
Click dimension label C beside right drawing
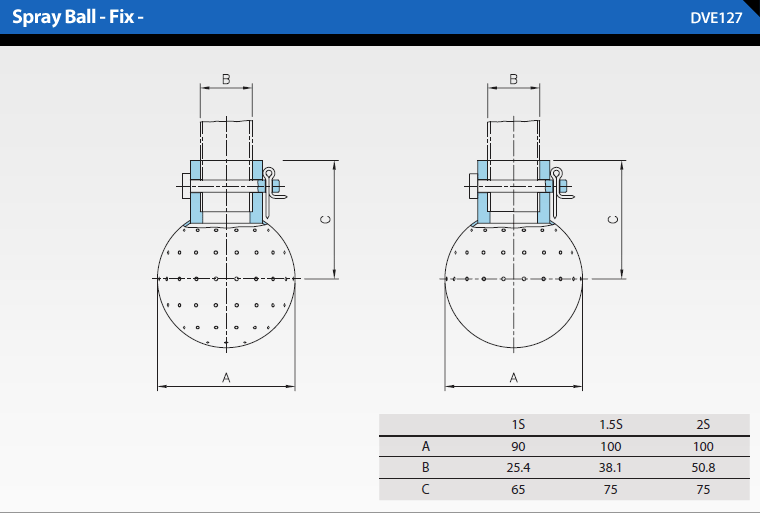click(613, 220)
